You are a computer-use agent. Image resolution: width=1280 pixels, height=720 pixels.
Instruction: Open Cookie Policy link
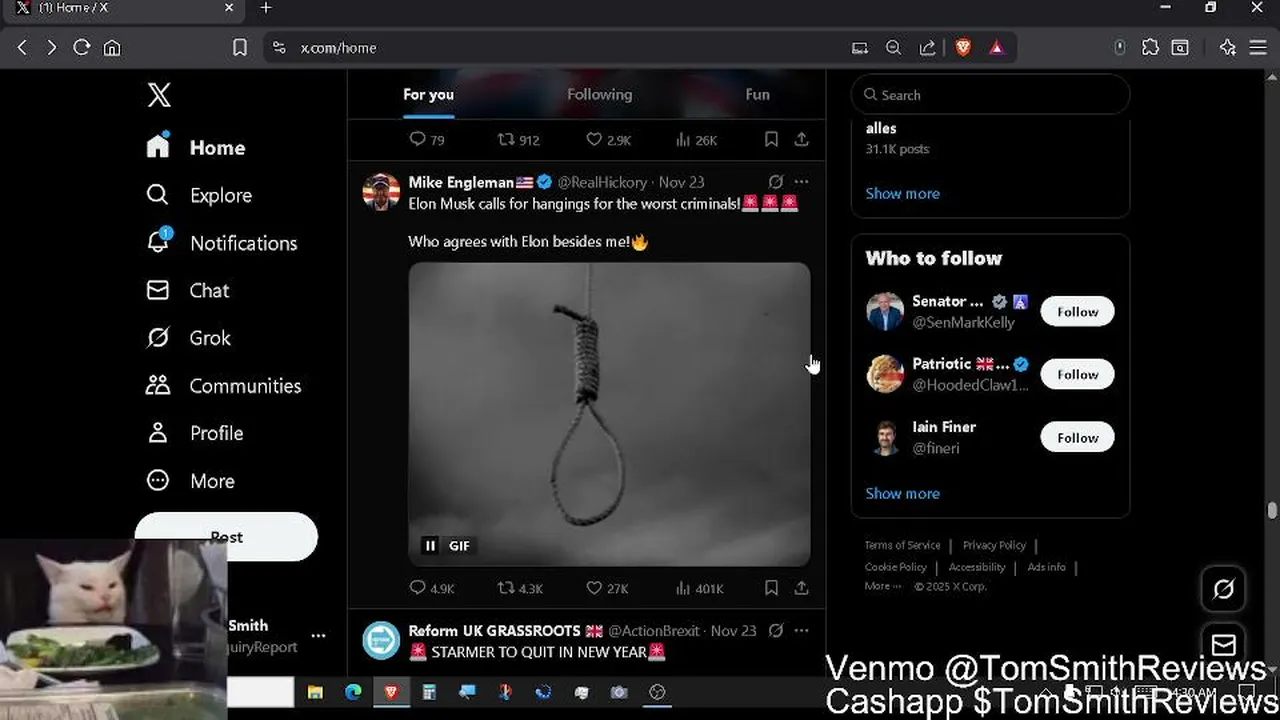895,567
